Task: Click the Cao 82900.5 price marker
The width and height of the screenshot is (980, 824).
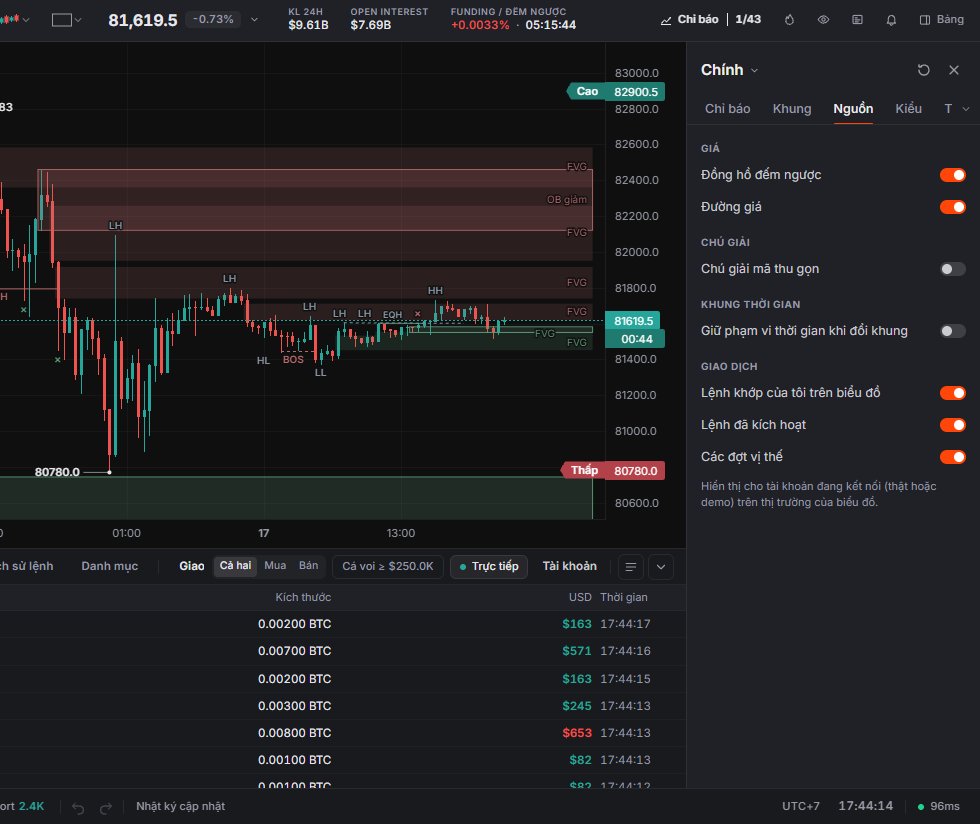Action: tap(616, 92)
